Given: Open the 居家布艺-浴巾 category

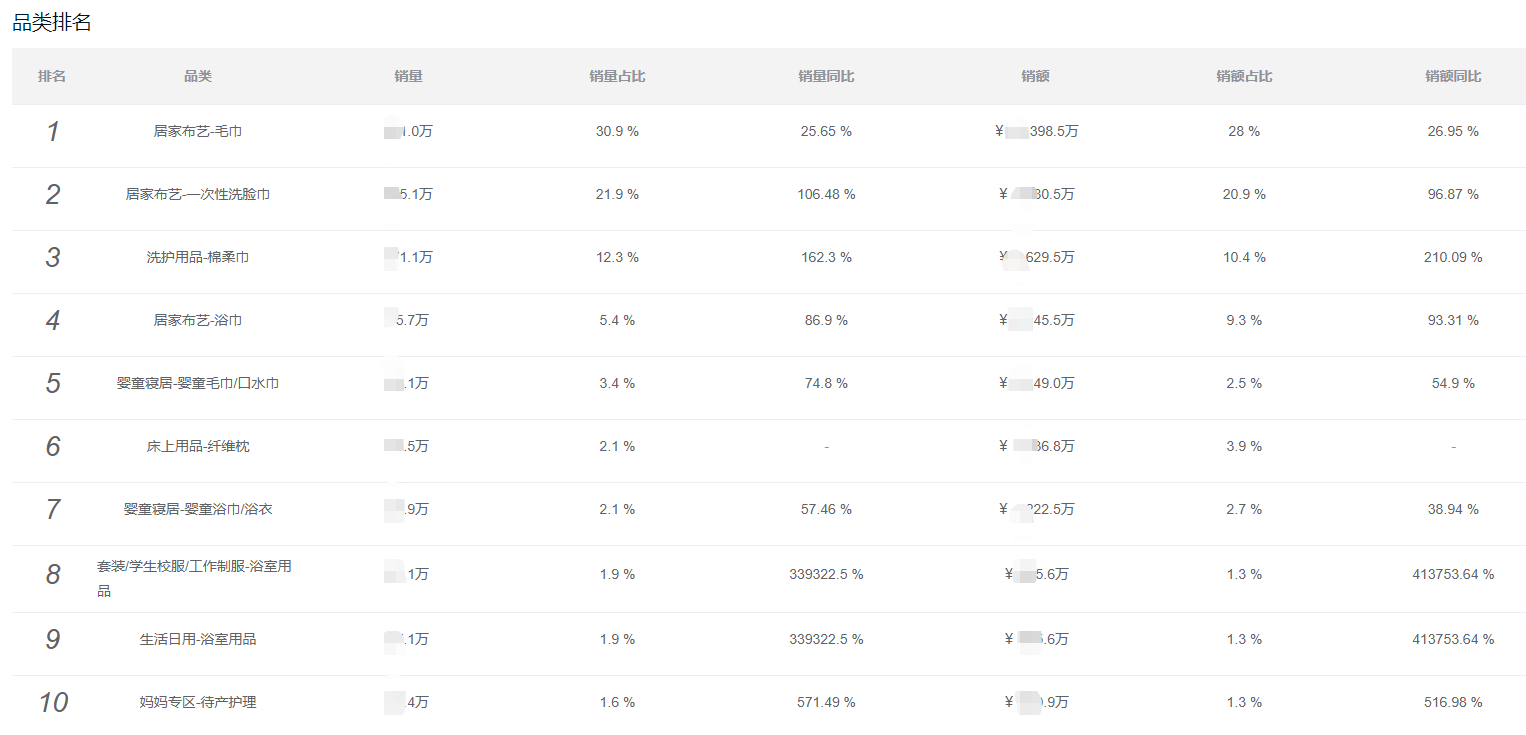Looking at the screenshot, I should [198, 320].
